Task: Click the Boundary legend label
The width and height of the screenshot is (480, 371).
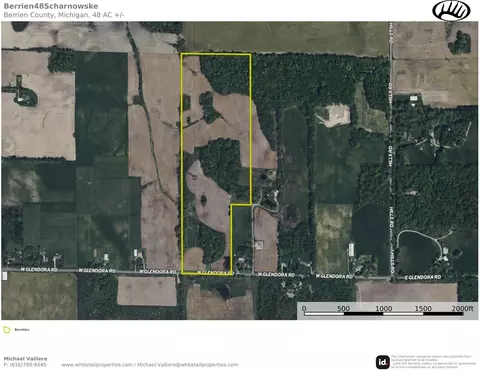Action: pos(22,330)
